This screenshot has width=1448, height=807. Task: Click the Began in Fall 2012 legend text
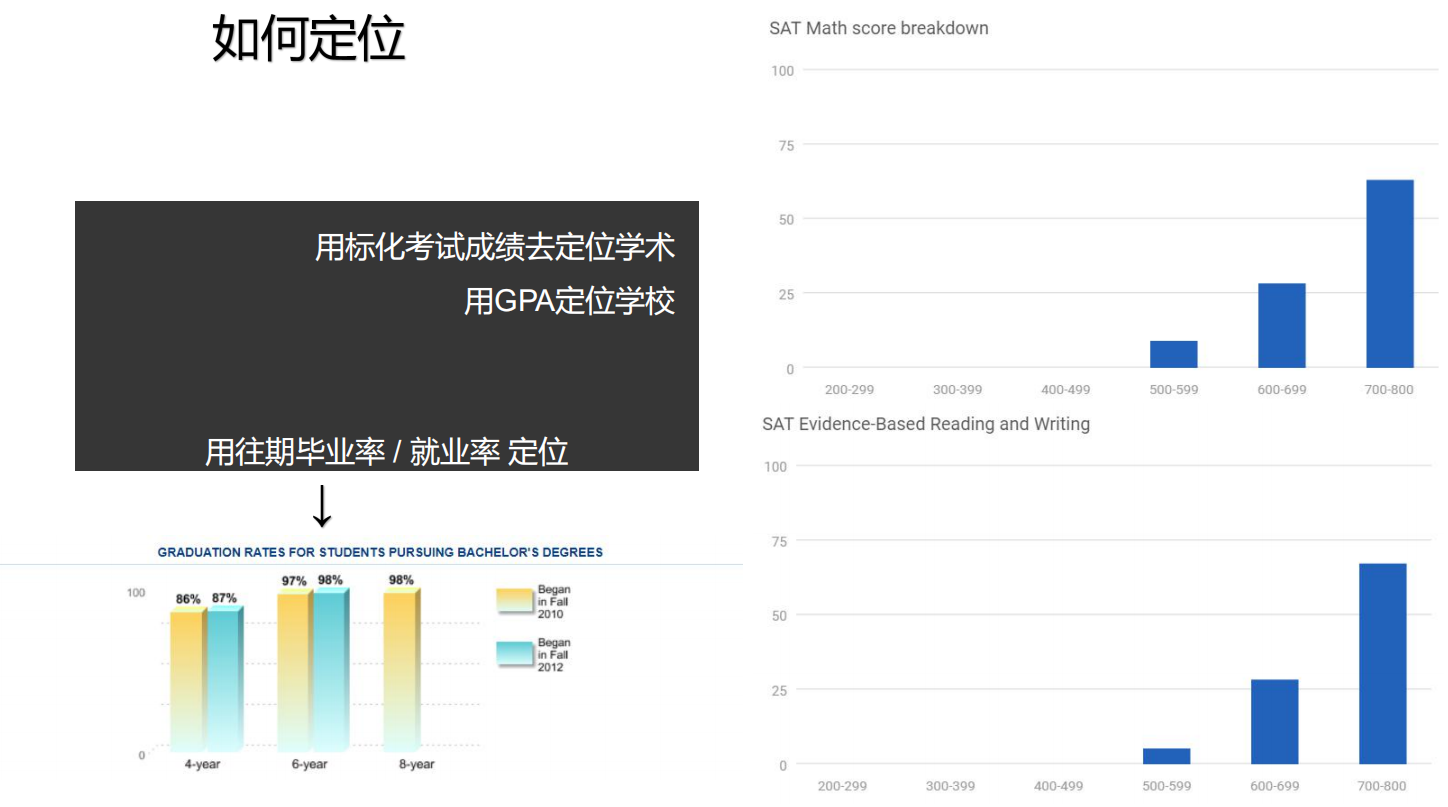click(554, 655)
